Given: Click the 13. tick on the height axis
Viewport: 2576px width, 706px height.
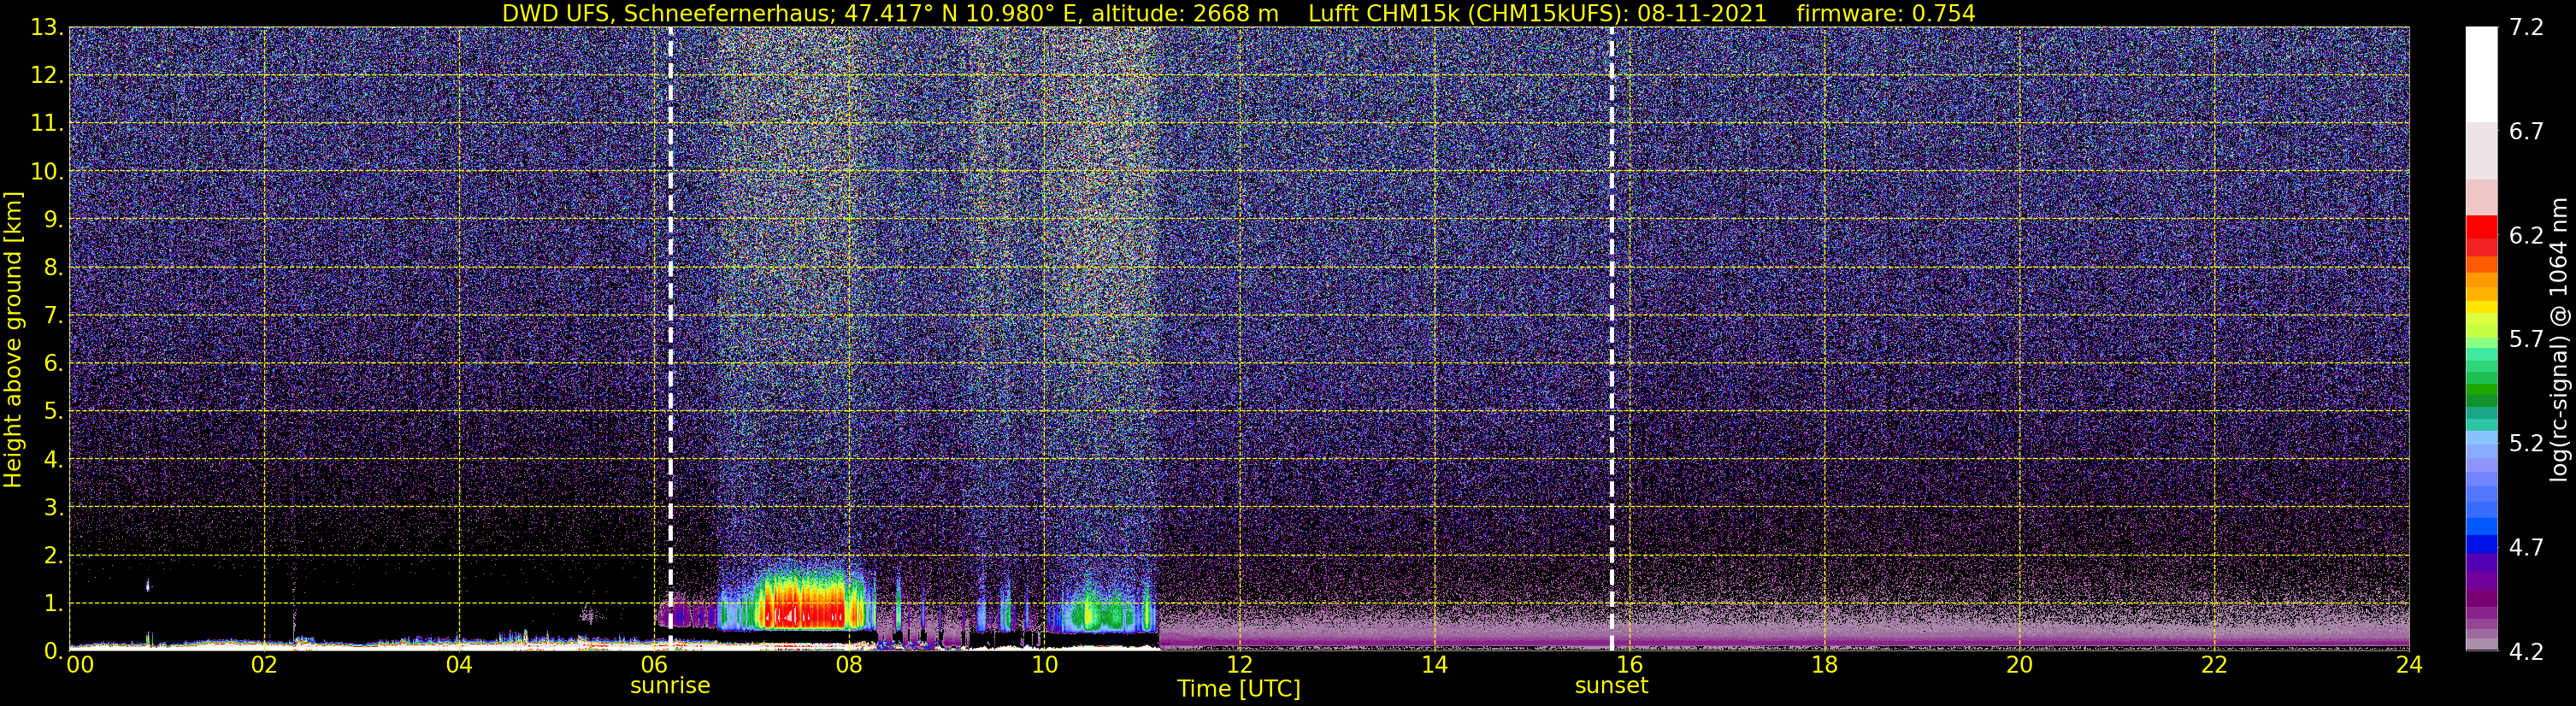Looking at the screenshot, I should tap(48, 27).
